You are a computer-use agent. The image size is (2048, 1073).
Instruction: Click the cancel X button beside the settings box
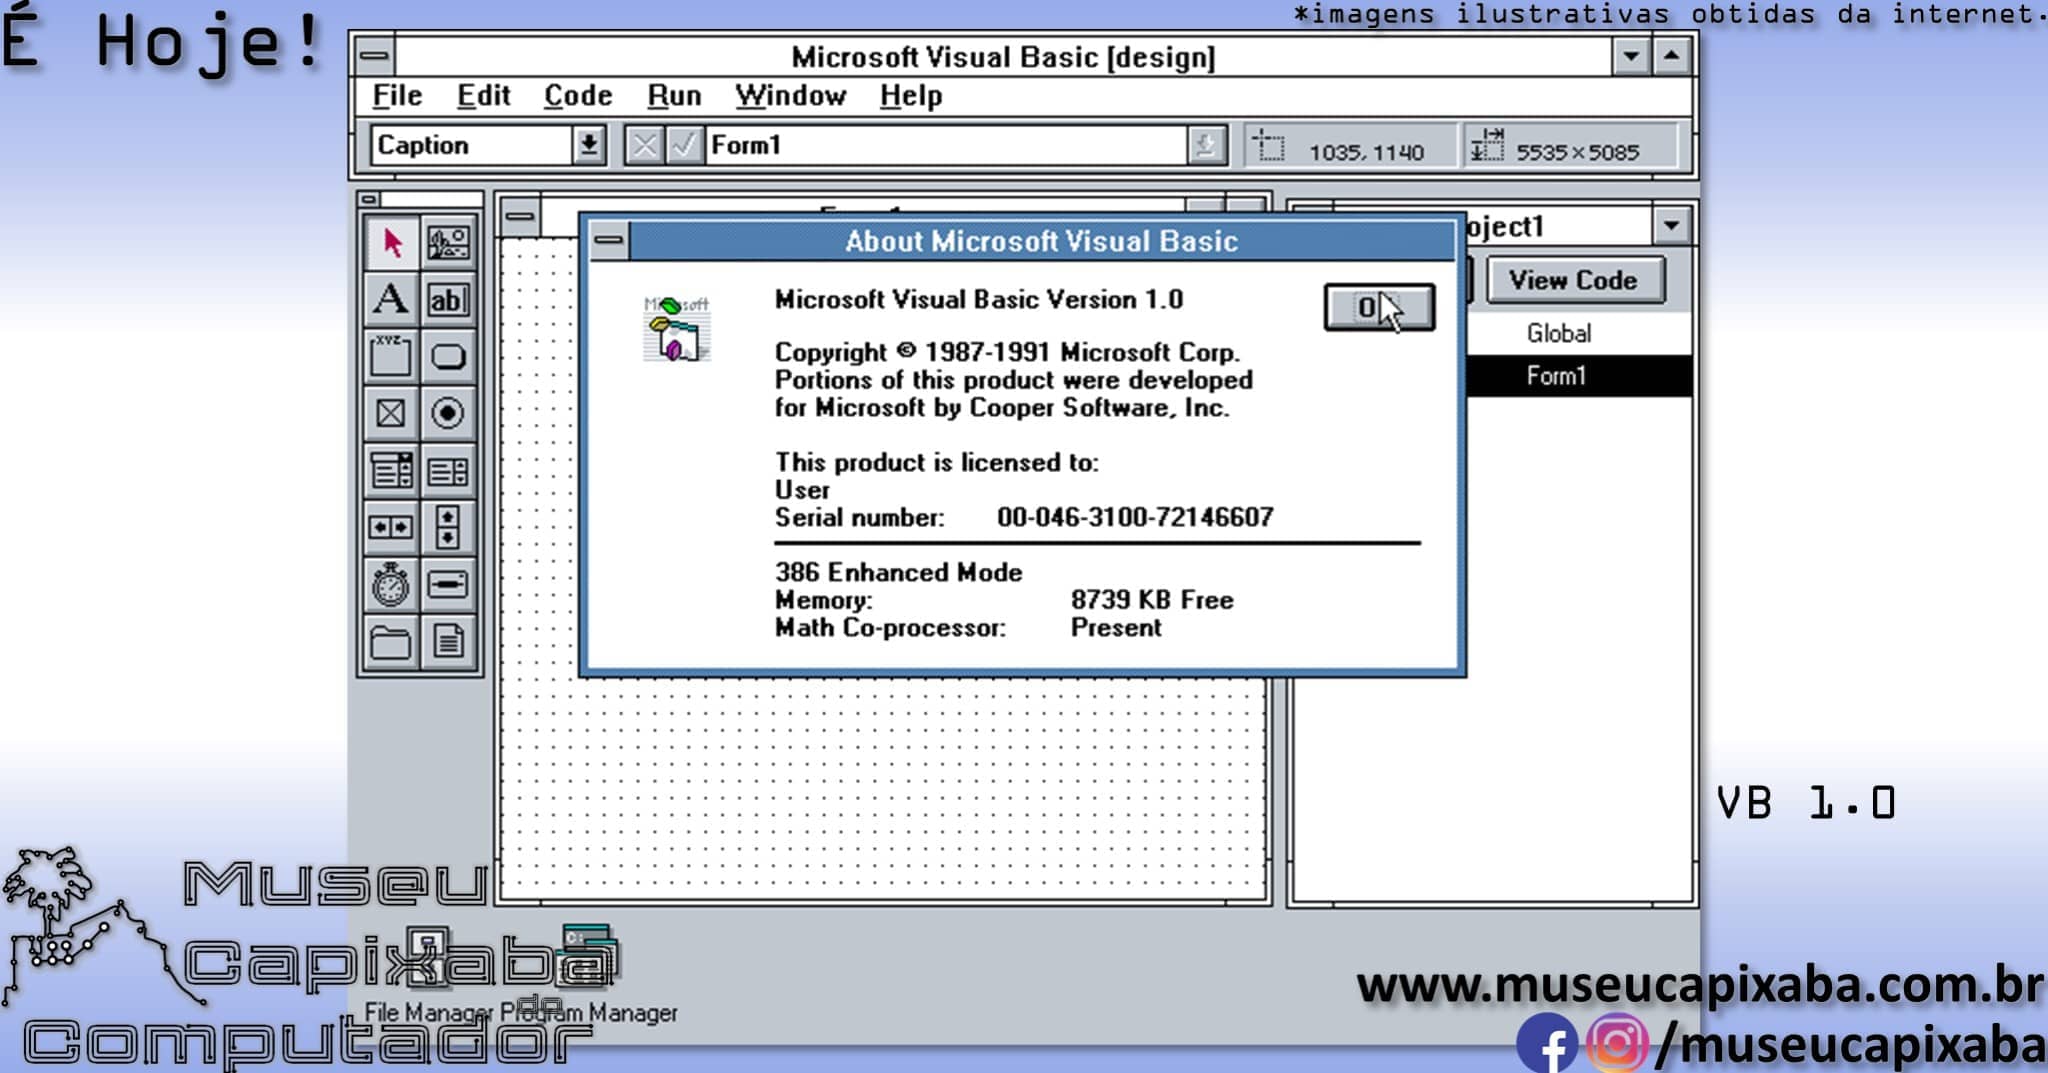pos(645,146)
